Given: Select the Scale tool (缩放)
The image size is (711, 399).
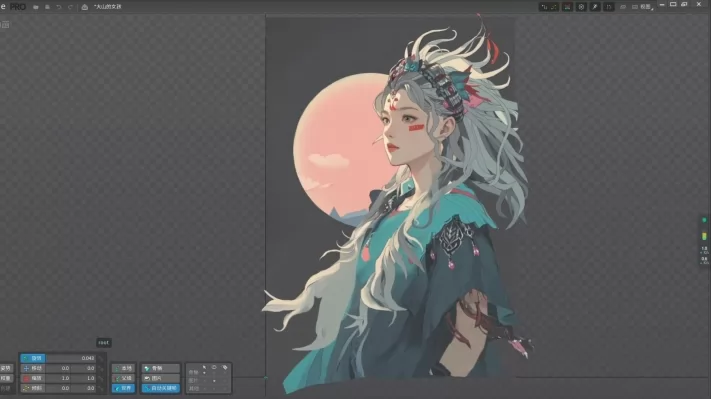Looking at the screenshot, I should click(33, 378).
